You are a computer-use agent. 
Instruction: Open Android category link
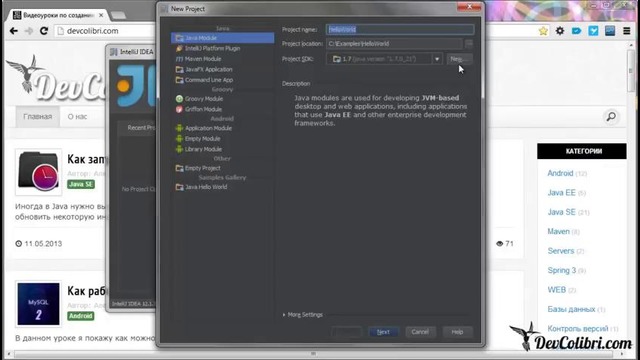[x=560, y=173]
